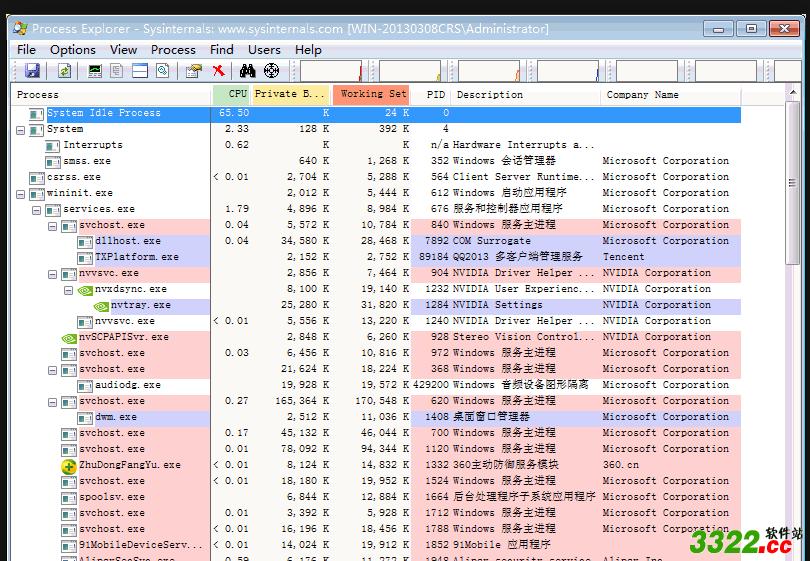Click the csrss.exe process icon

pos(37,178)
